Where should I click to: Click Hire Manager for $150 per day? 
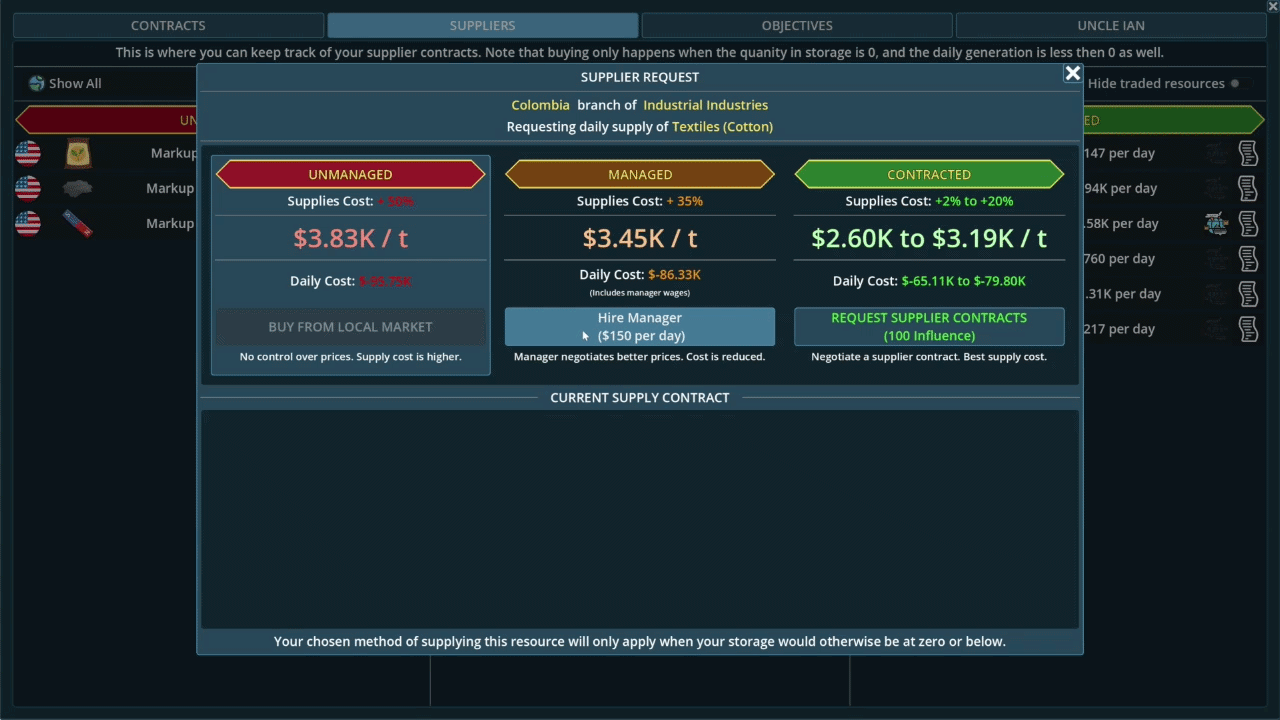pos(640,327)
